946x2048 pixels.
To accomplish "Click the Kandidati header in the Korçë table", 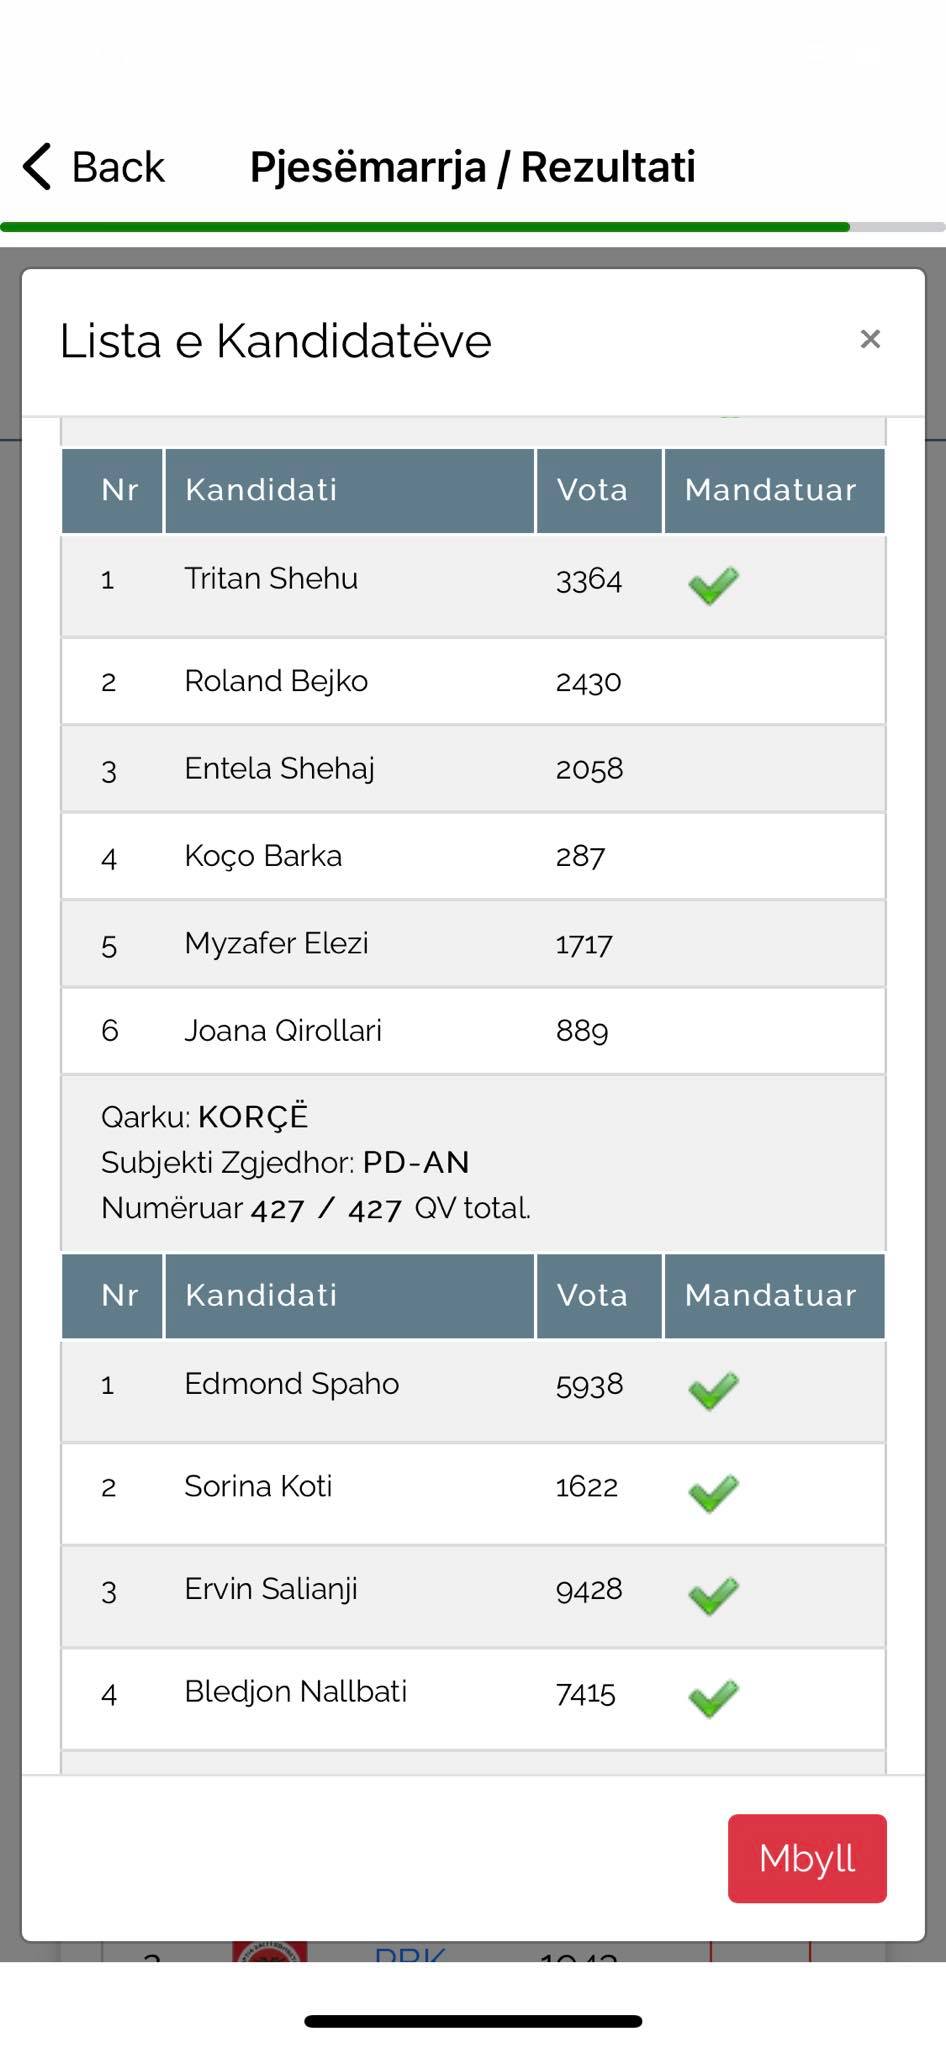I will coord(261,1295).
